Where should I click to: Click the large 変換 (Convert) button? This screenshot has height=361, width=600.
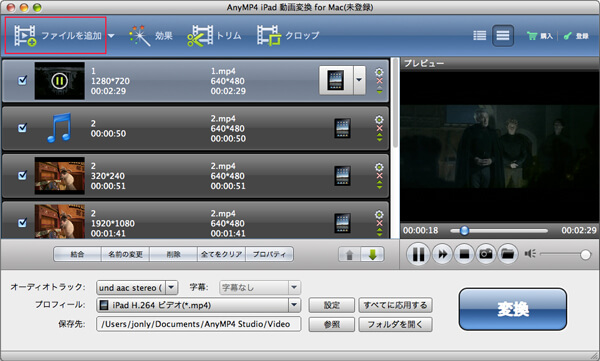[x=513, y=309]
